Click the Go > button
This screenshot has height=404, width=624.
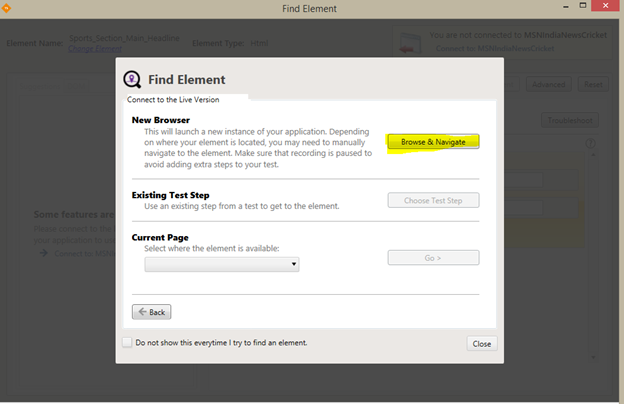pyautogui.click(x=433, y=258)
